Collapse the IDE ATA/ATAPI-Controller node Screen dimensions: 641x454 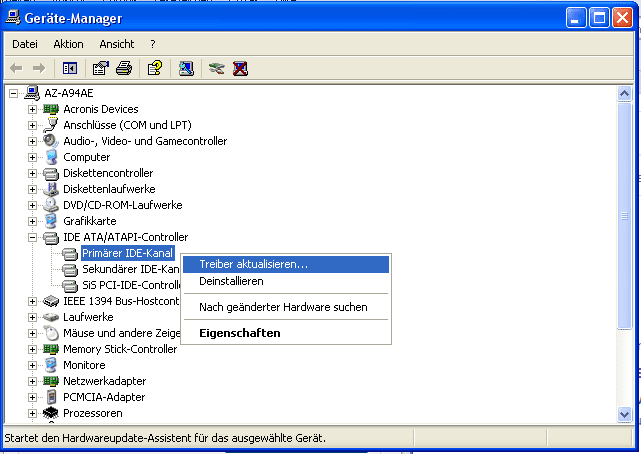[x=32, y=237]
